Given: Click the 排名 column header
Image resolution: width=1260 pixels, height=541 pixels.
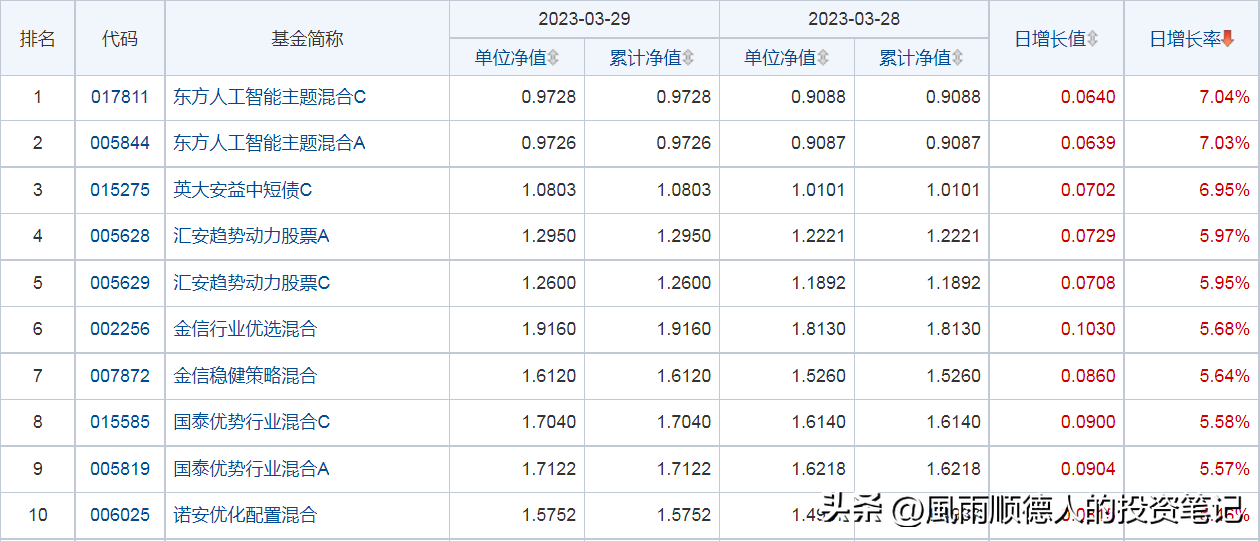Looking at the screenshot, I should point(38,39).
